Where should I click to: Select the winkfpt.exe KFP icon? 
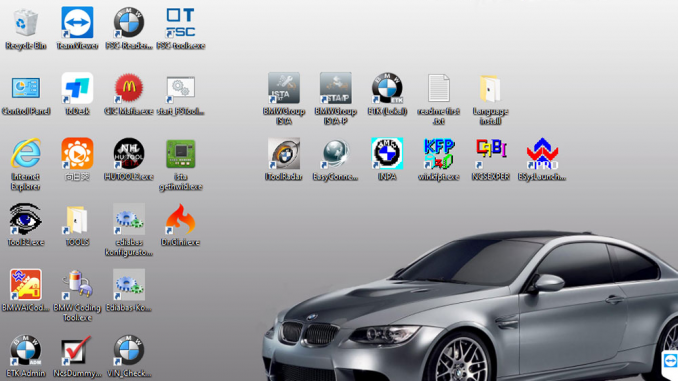coord(439,154)
